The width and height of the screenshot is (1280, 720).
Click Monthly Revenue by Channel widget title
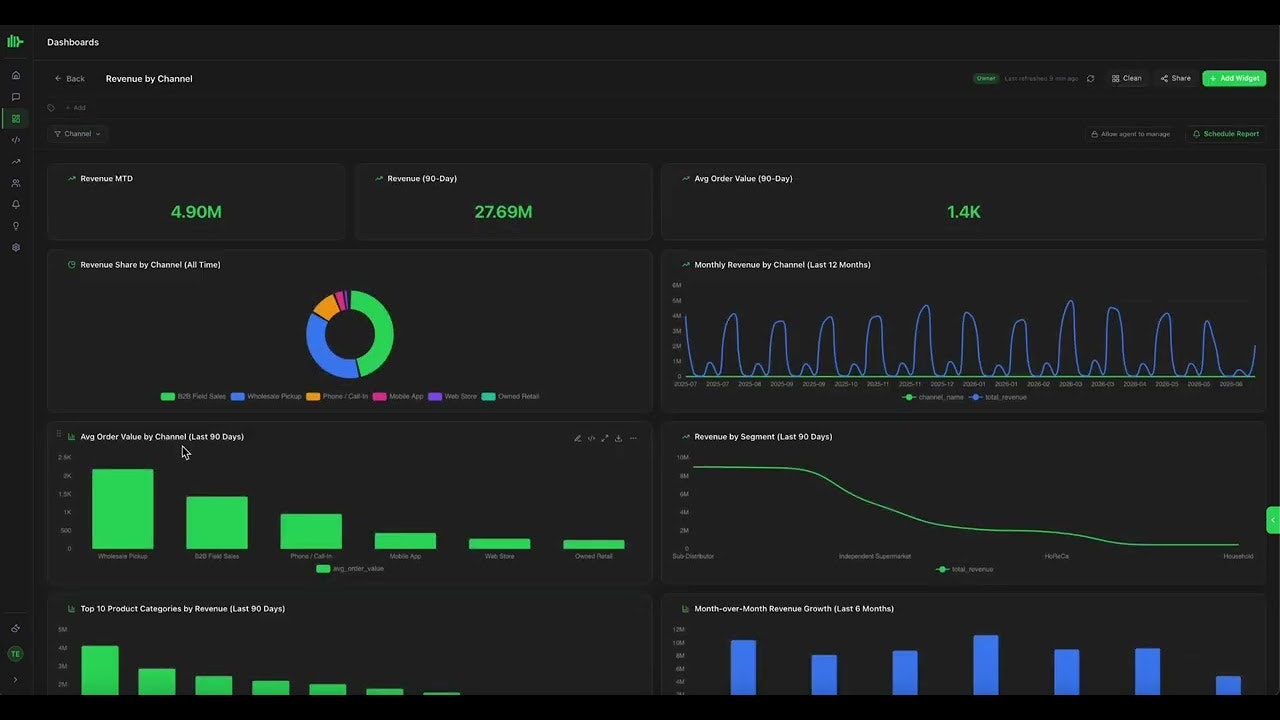[x=782, y=265]
